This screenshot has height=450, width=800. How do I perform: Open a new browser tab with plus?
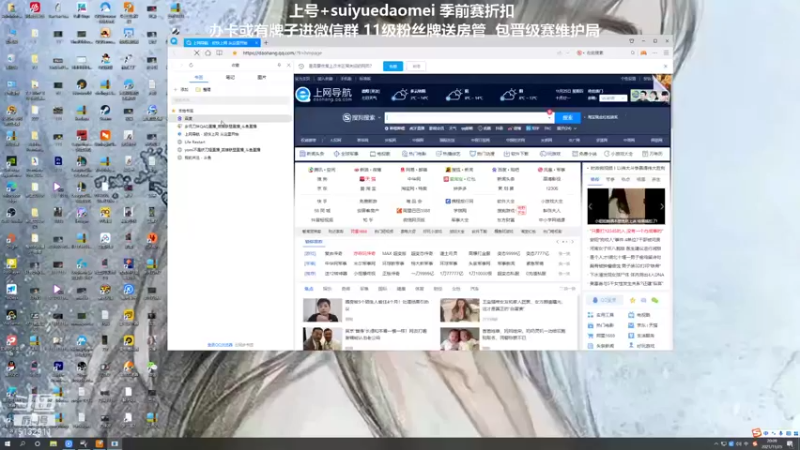coord(266,43)
